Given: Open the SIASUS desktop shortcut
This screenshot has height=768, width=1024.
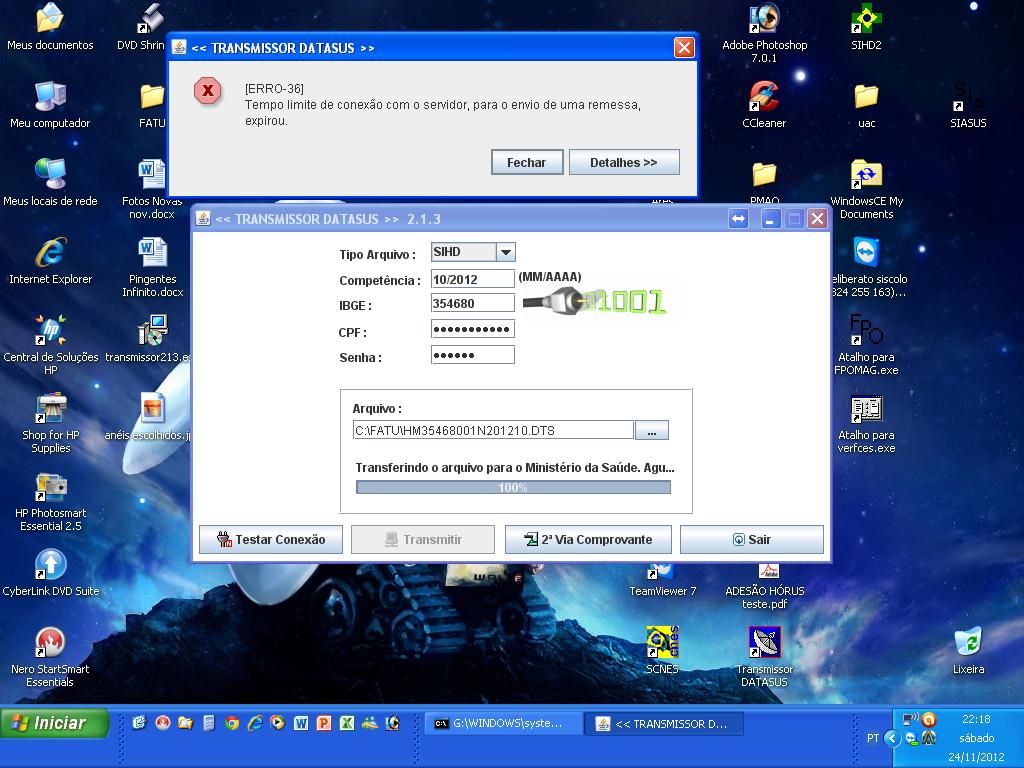Looking at the screenshot, I should [967, 98].
